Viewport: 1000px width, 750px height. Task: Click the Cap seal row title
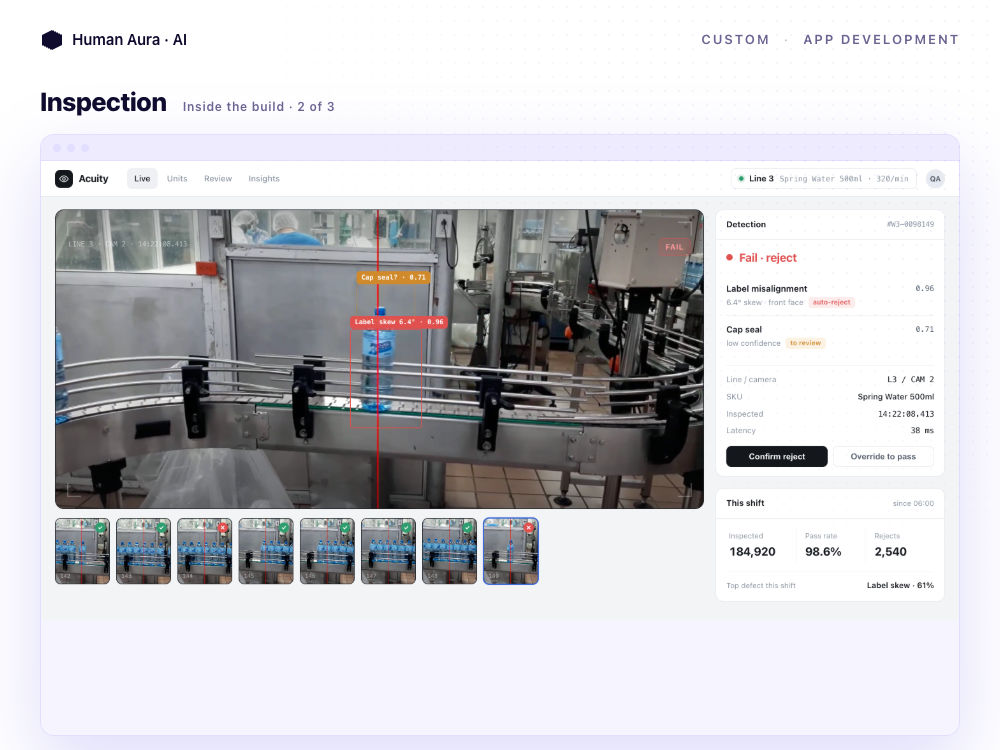pyautogui.click(x=744, y=330)
